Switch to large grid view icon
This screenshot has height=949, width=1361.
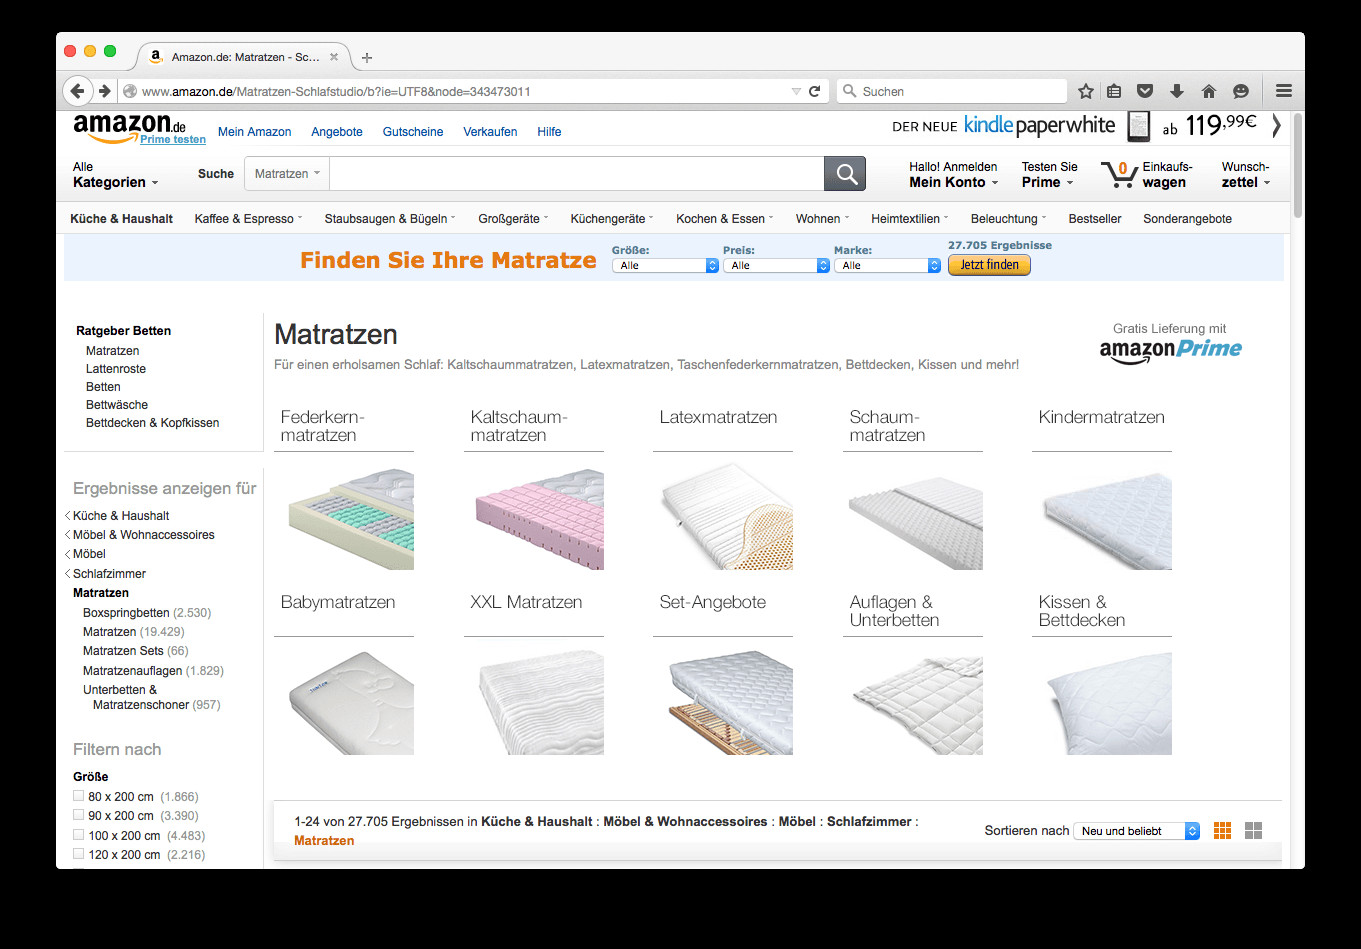point(1254,831)
